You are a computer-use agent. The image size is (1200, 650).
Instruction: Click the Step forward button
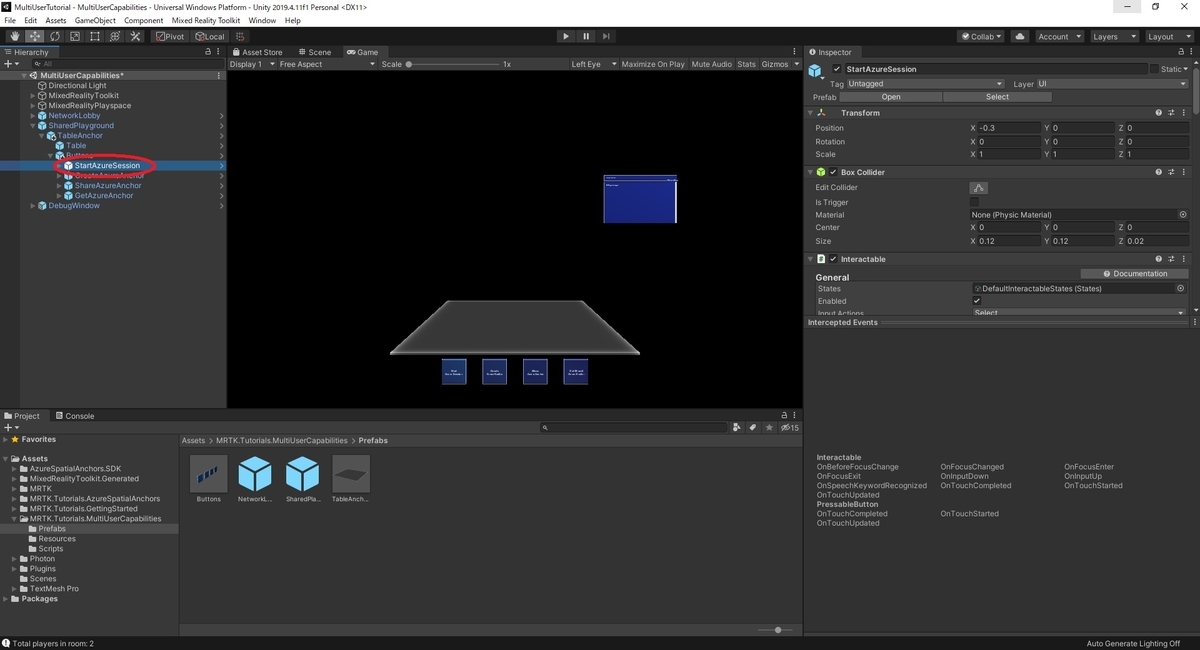coord(607,36)
